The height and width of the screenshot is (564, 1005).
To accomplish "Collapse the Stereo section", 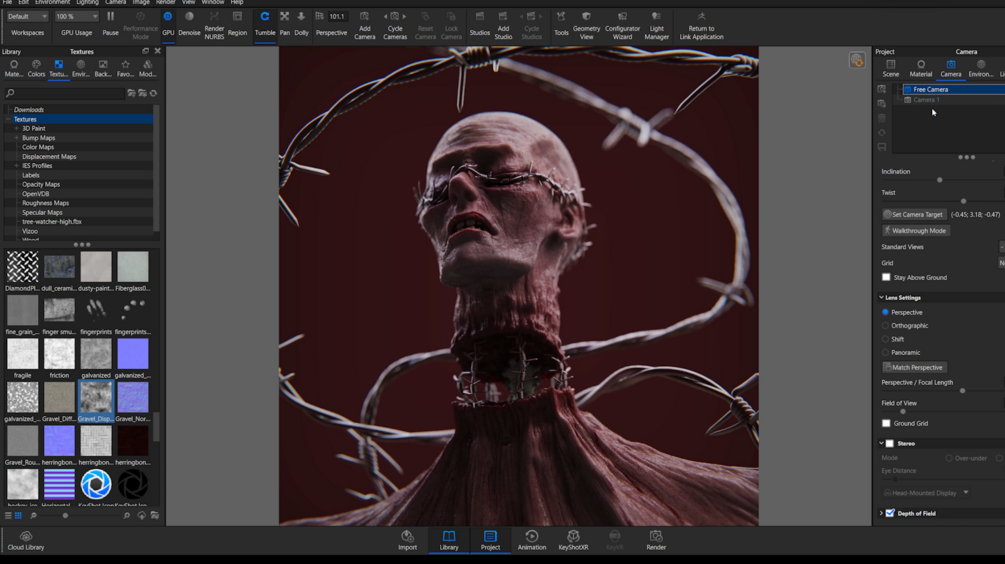I will point(881,444).
